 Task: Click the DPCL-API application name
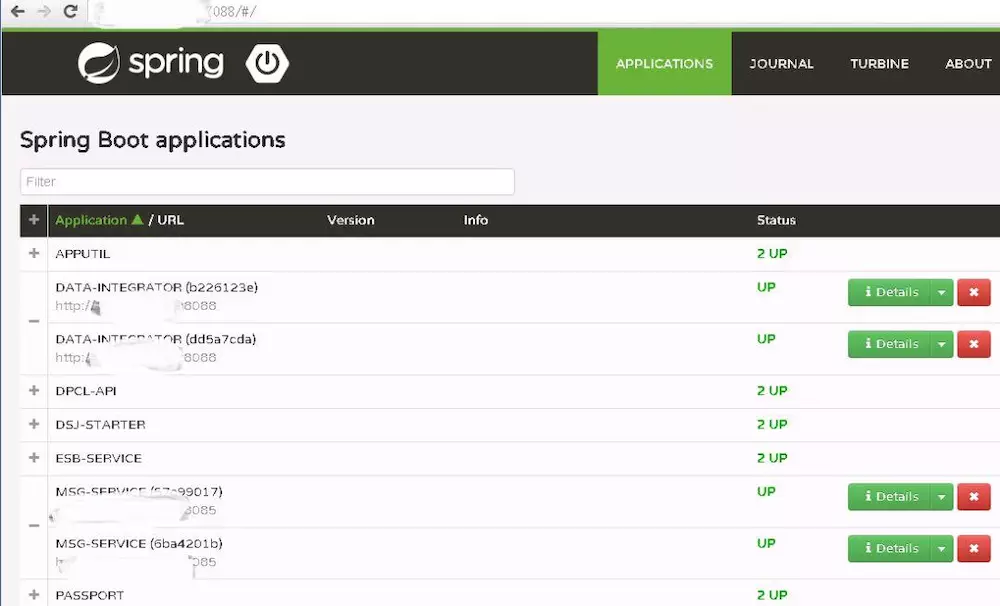86,391
